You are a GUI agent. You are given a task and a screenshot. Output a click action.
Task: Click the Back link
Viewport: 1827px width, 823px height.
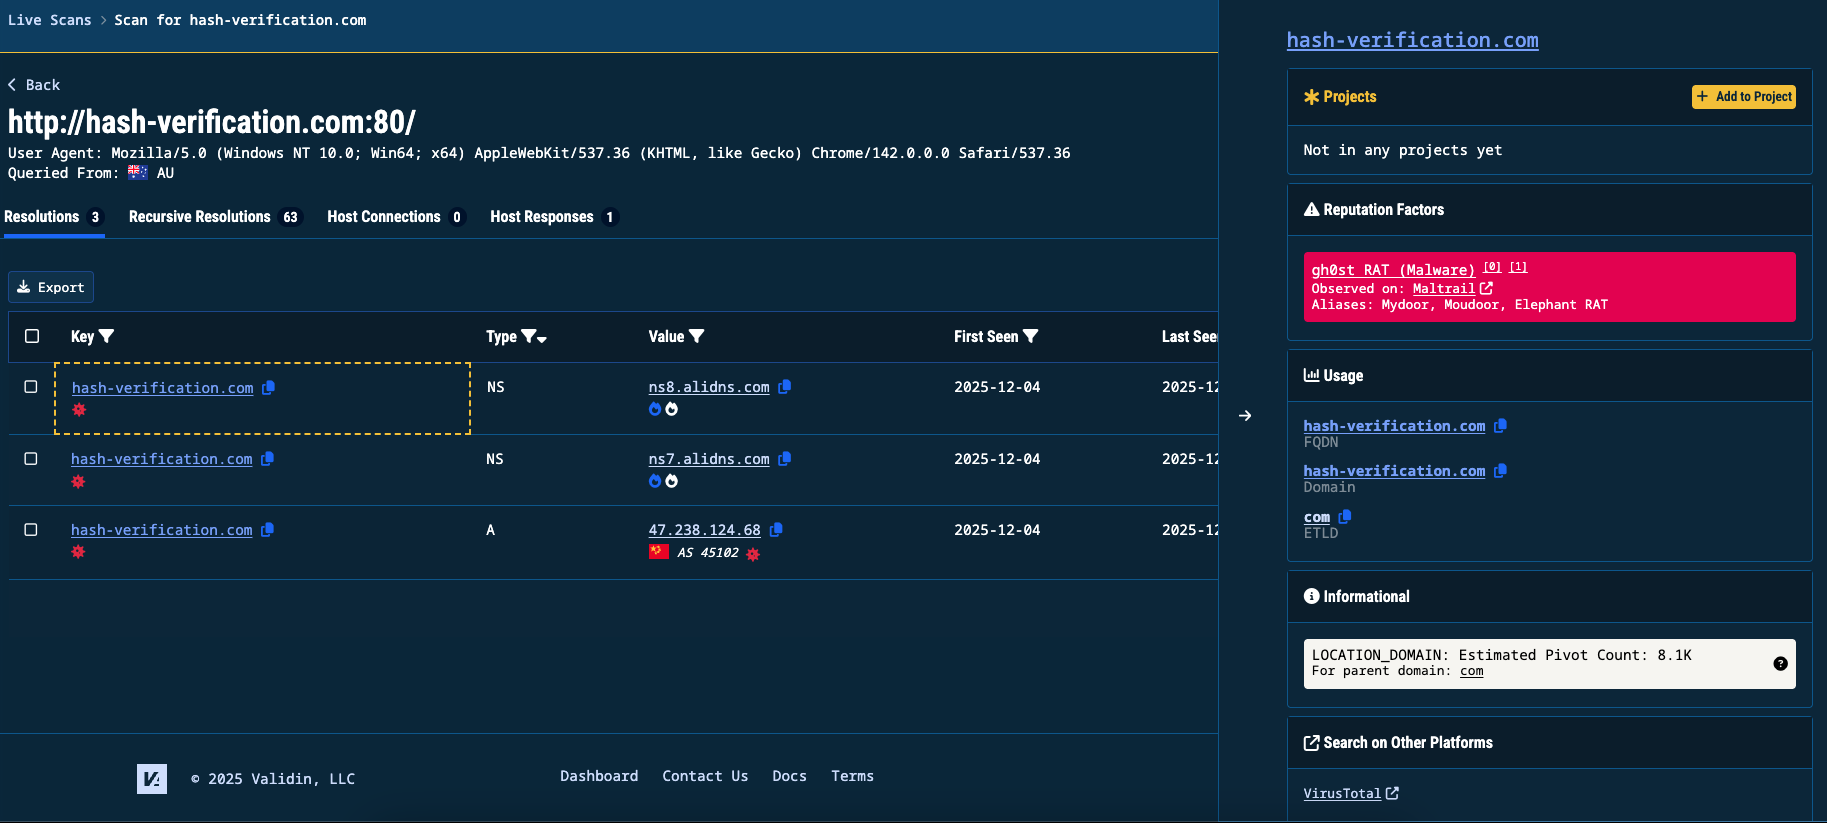click(x=34, y=85)
